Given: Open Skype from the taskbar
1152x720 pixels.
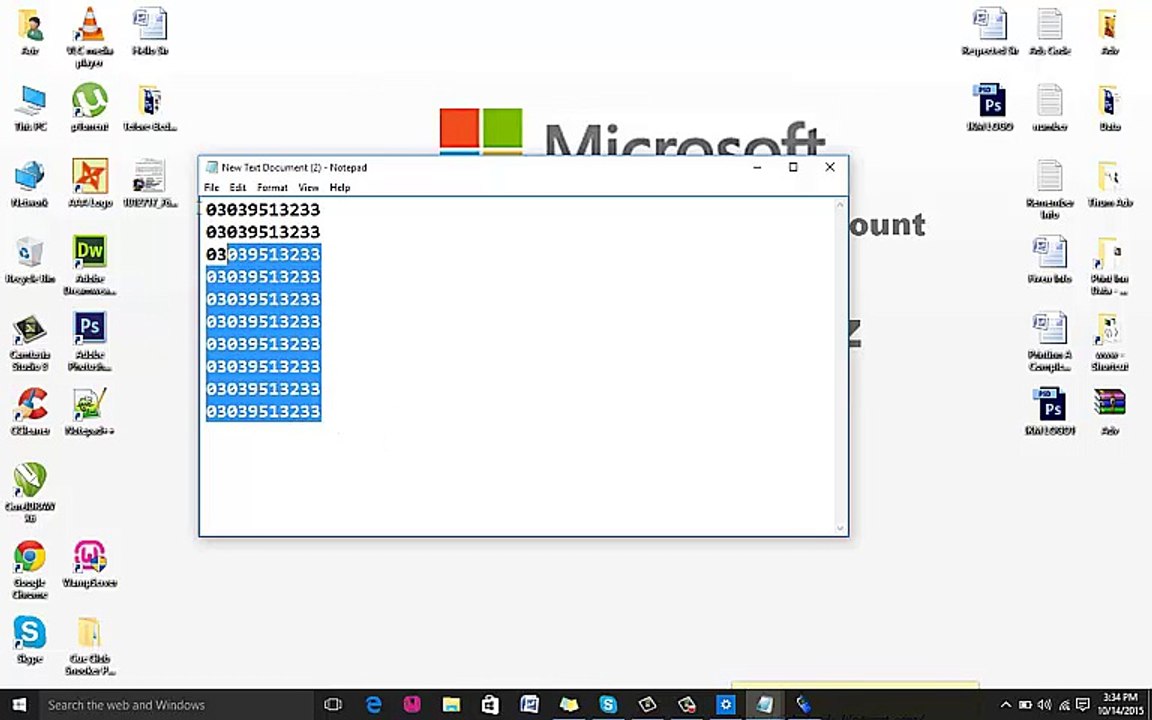Looking at the screenshot, I should (608, 705).
